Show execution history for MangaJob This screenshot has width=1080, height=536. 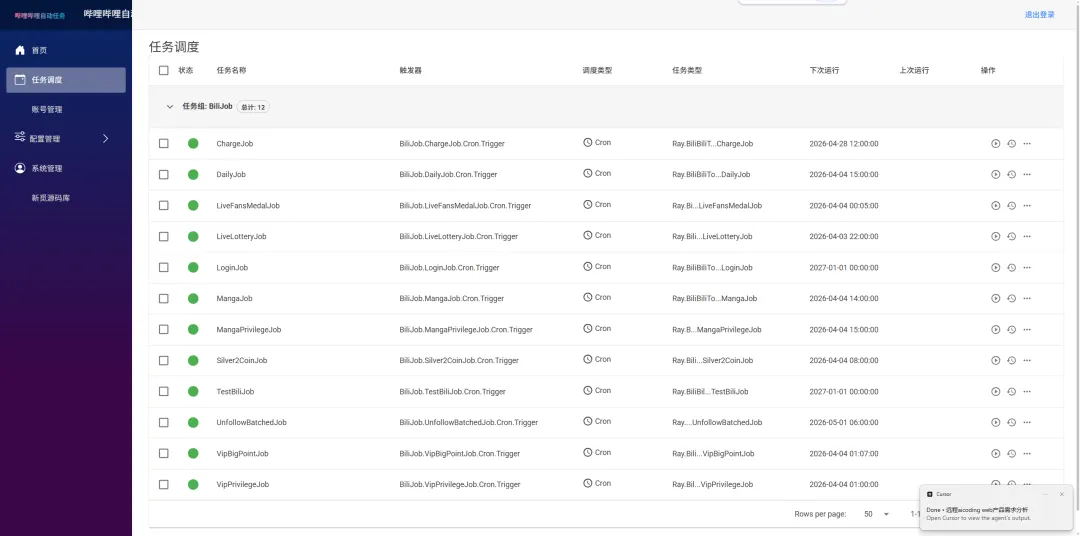tap(1011, 299)
